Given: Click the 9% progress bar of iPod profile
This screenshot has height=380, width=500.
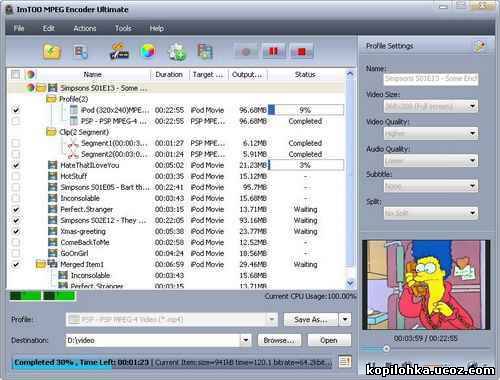Looking at the screenshot, I should 306,110.
